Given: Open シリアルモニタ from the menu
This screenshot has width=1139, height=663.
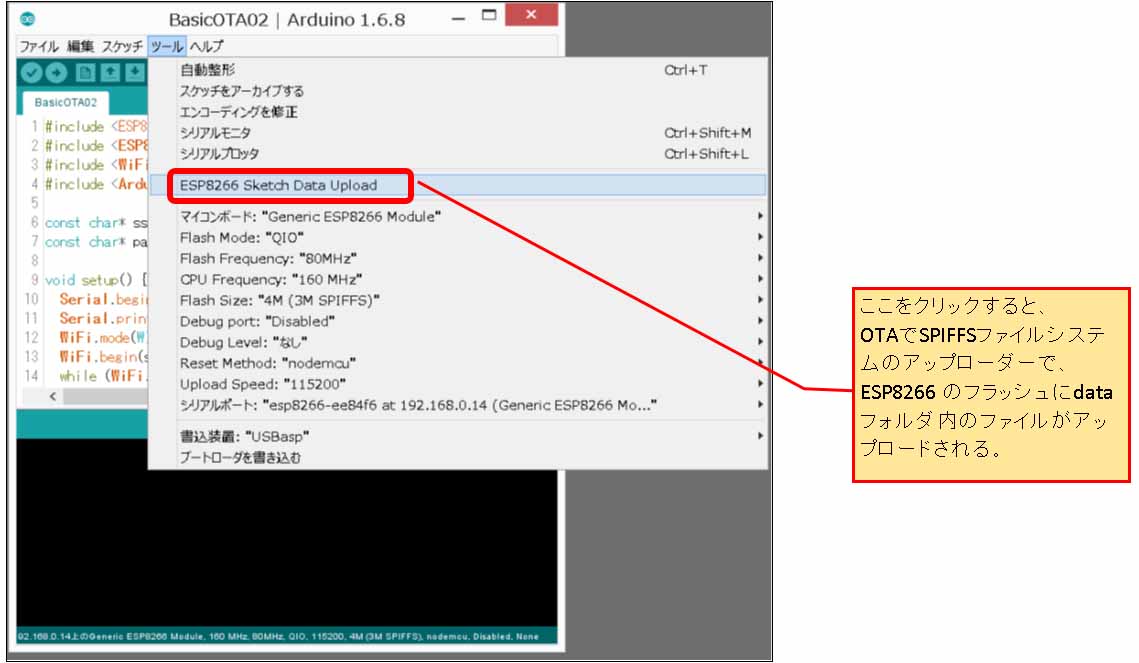Looking at the screenshot, I should [x=458, y=133].
